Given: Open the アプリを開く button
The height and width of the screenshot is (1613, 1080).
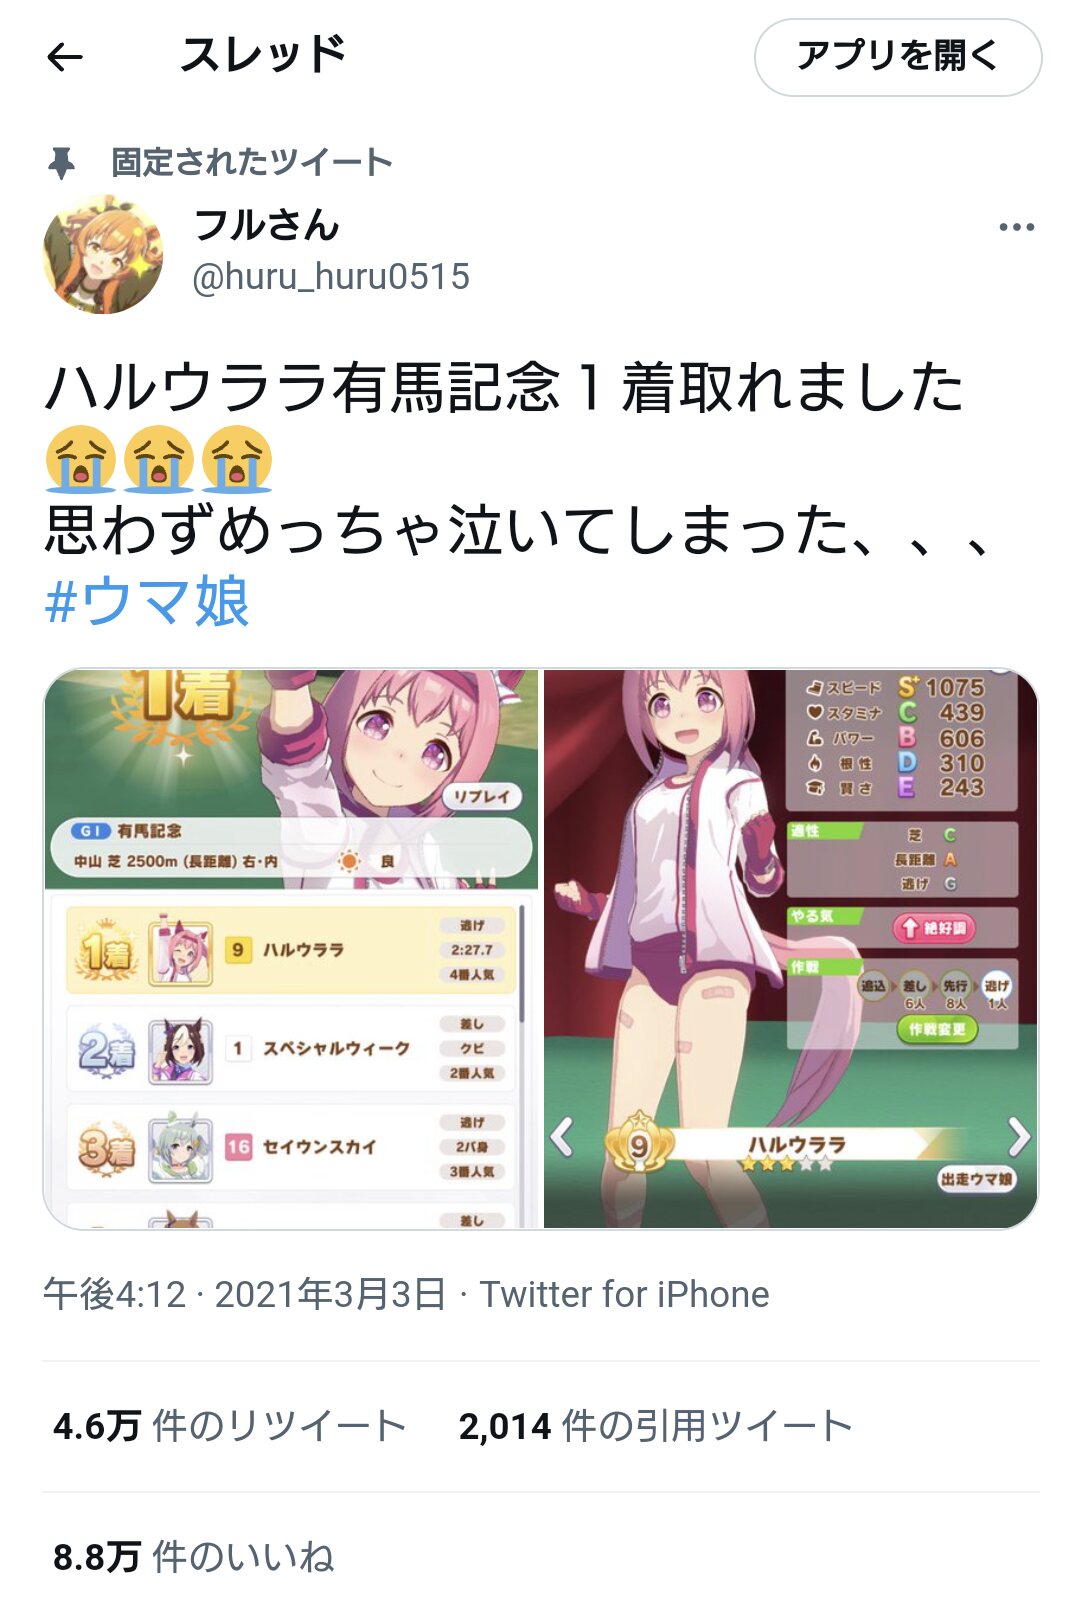Looking at the screenshot, I should pyautogui.click(x=898, y=57).
